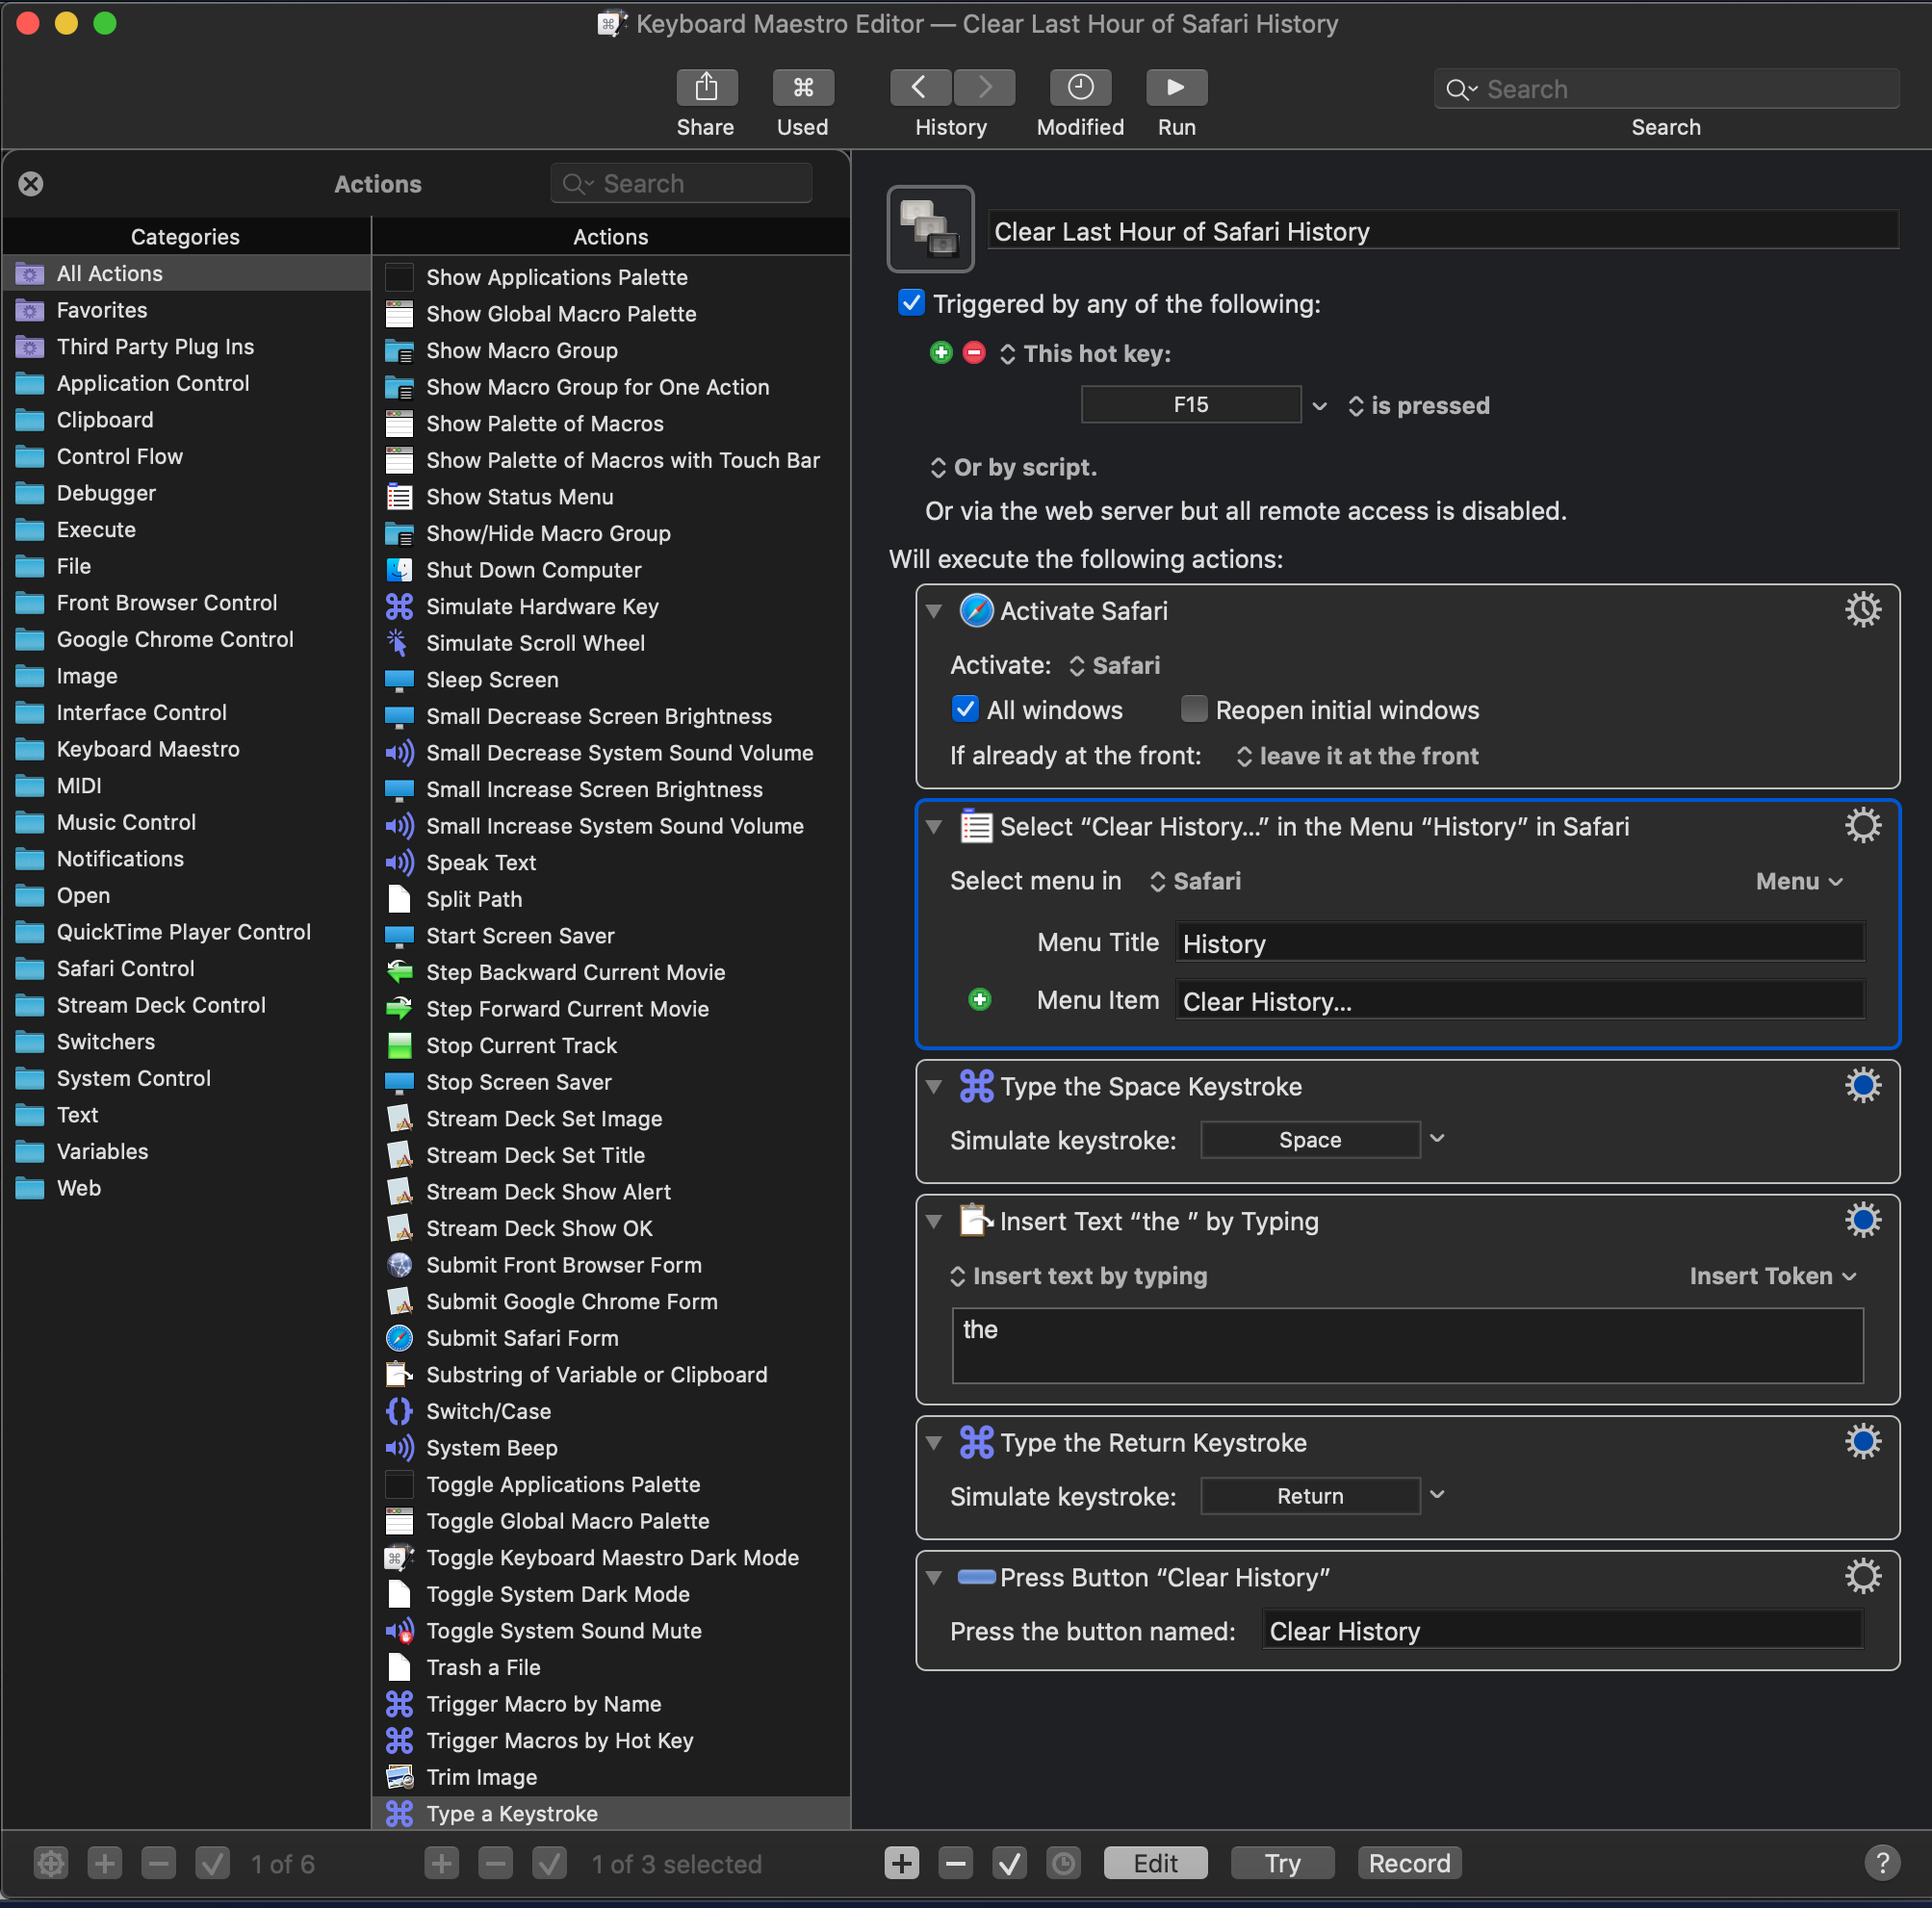1932x1908 pixels.
Task: Enable Reopen initial windows checkbox
Action: (1194, 709)
